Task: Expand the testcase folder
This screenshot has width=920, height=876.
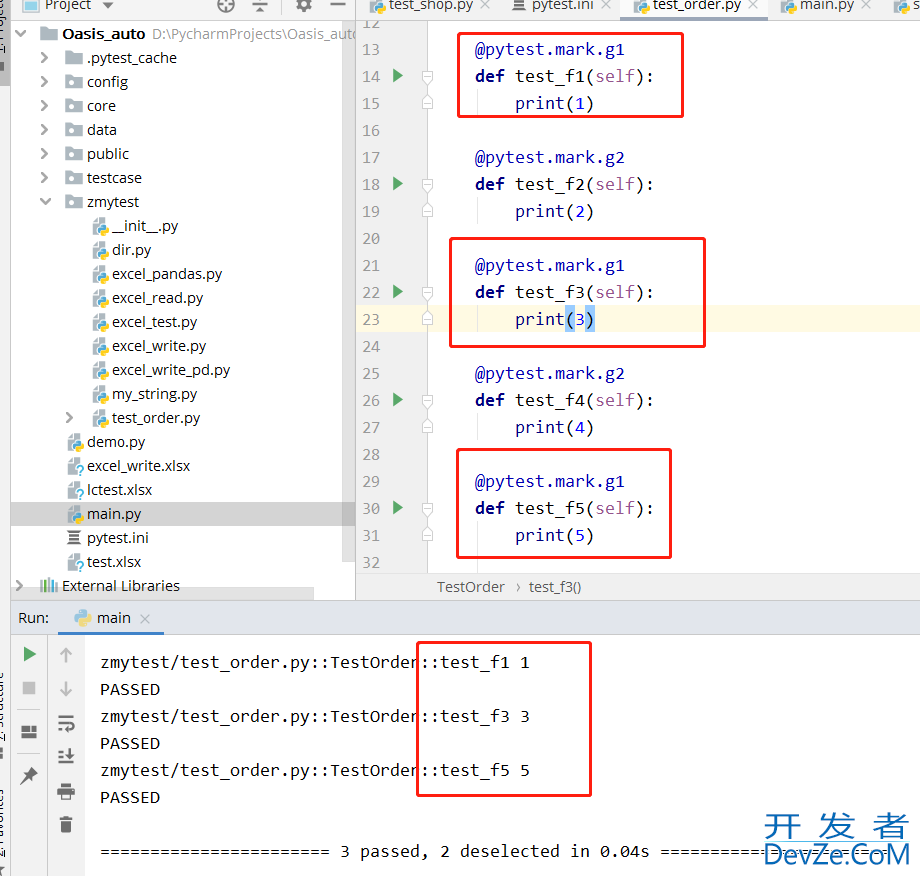Action: [44, 178]
